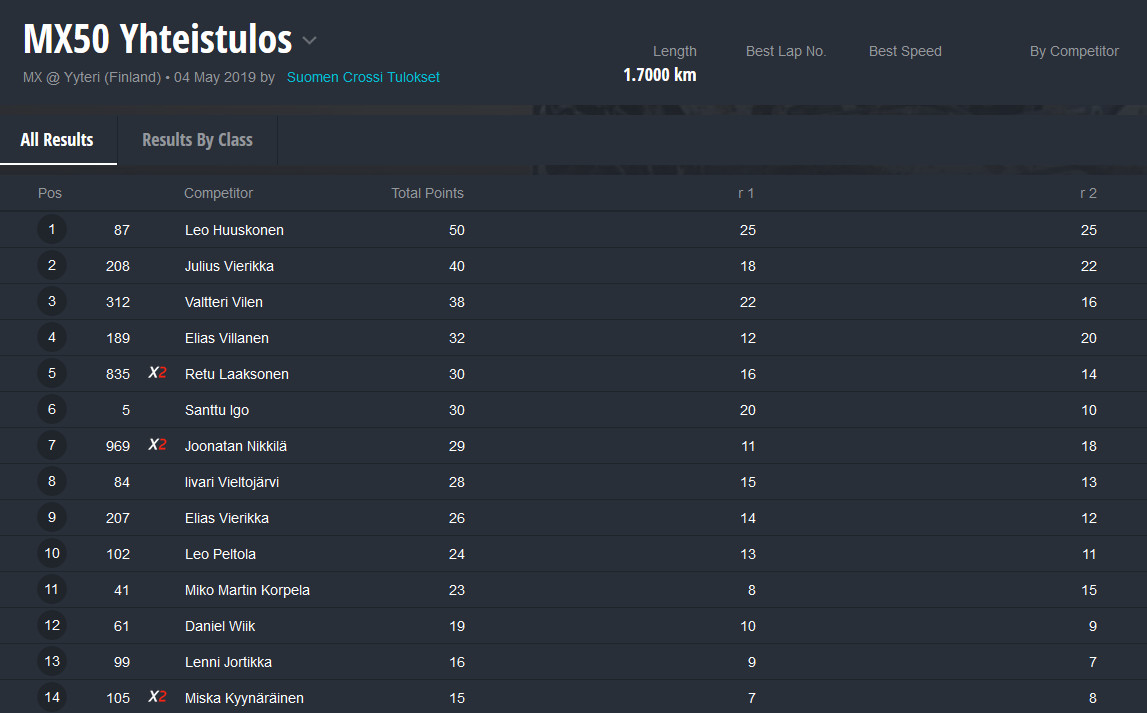Select the Best Lap No. stat label

pyautogui.click(x=786, y=51)
